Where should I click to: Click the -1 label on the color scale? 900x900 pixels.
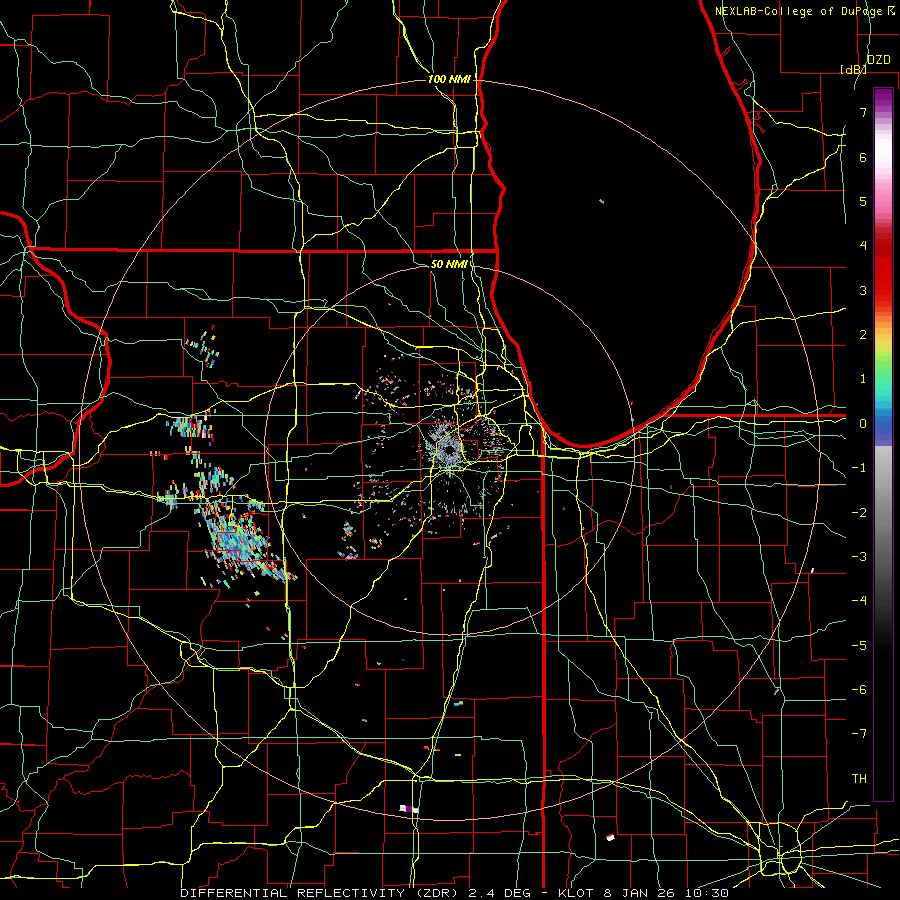coord(859,468)
